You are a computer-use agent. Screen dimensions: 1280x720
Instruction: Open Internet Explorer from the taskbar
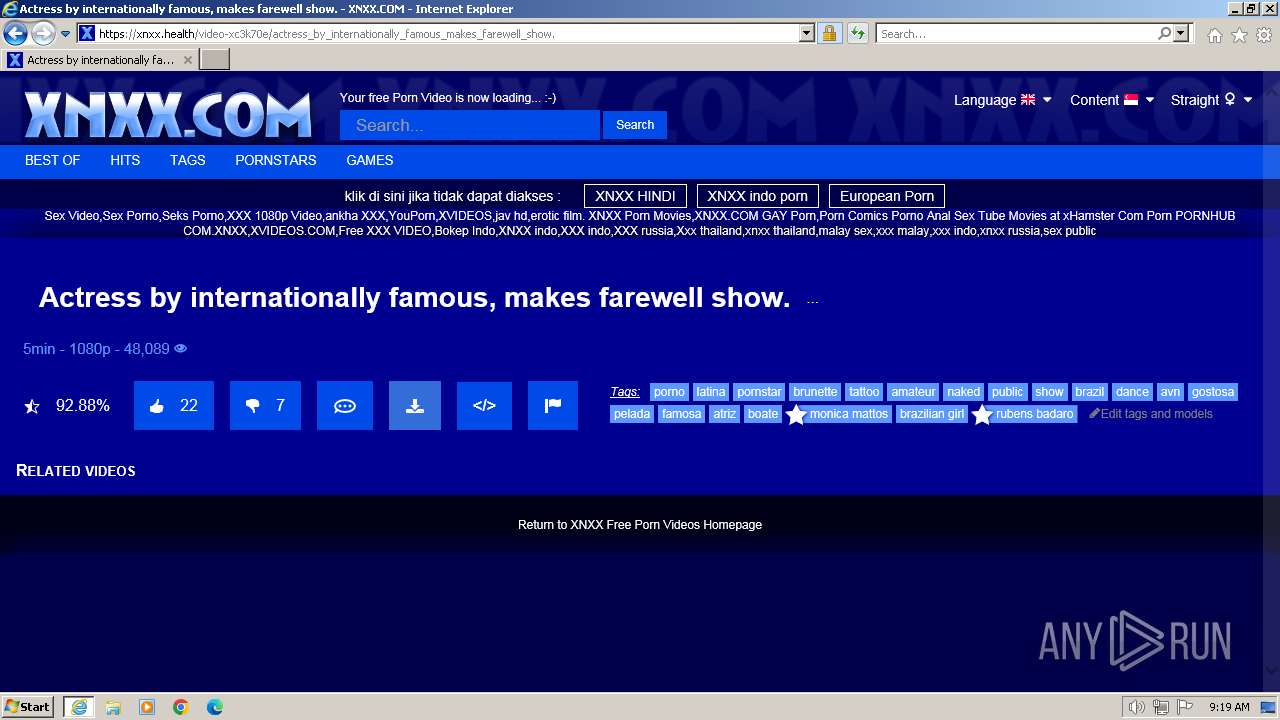(x=79, y=707)
